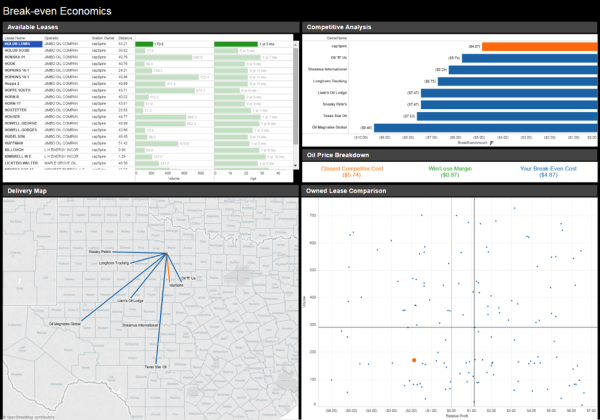The height and width of the screenshot is (420, 600).
Task: Click the Oil 'R' Us blue bar
Action: coord(530,58)
